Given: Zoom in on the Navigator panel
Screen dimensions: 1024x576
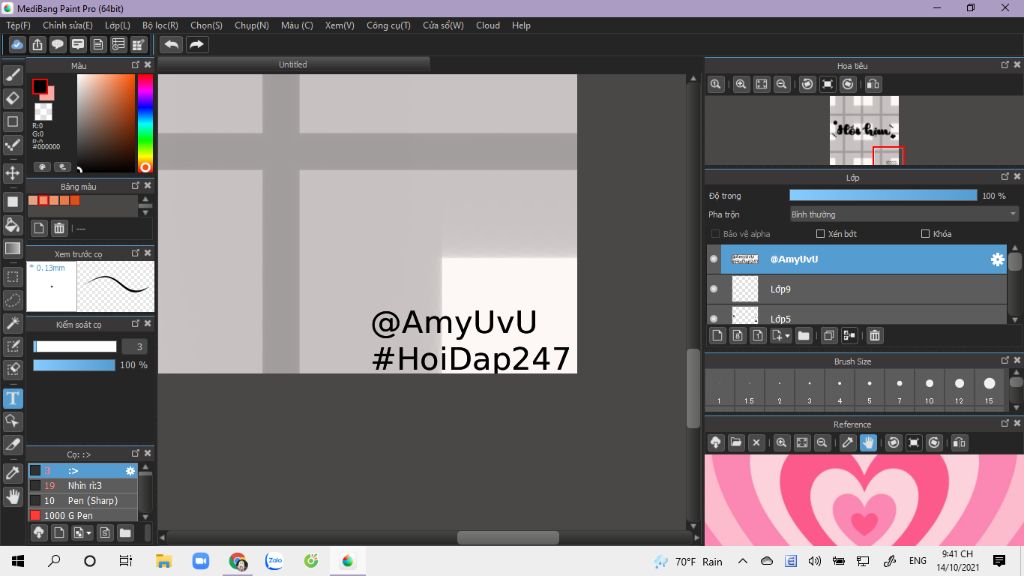Looking at the screenshot, I should coord(741,84).
